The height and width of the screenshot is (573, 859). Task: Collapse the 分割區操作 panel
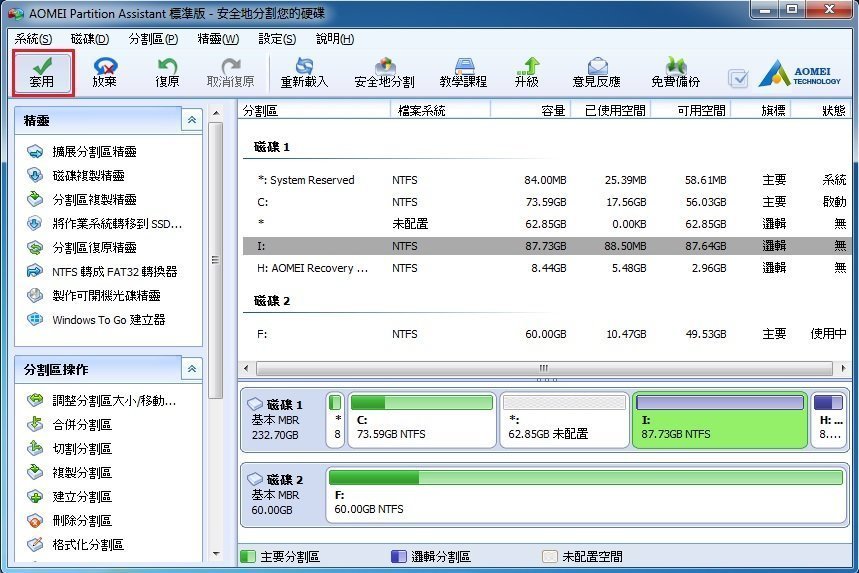[192, 369]
